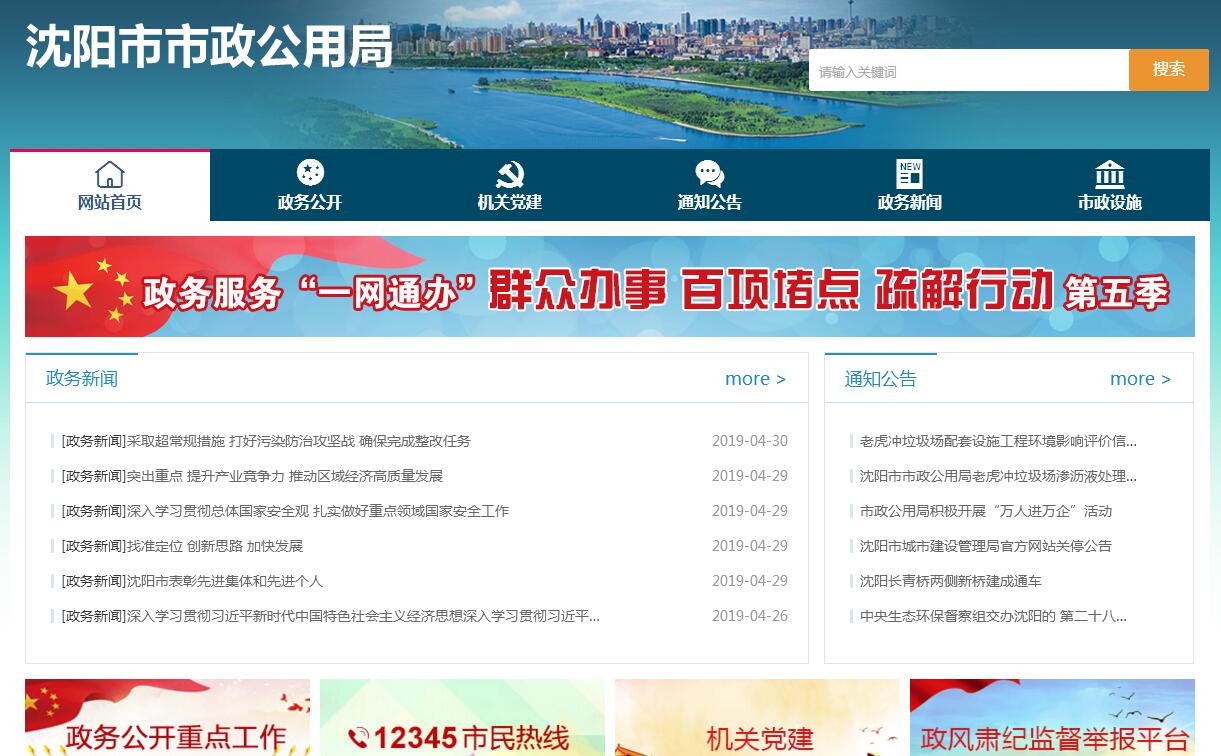1221x756 pixels.
Task: Switch to the 市政设施 navigation tab label
Action: pos(1110,202)
